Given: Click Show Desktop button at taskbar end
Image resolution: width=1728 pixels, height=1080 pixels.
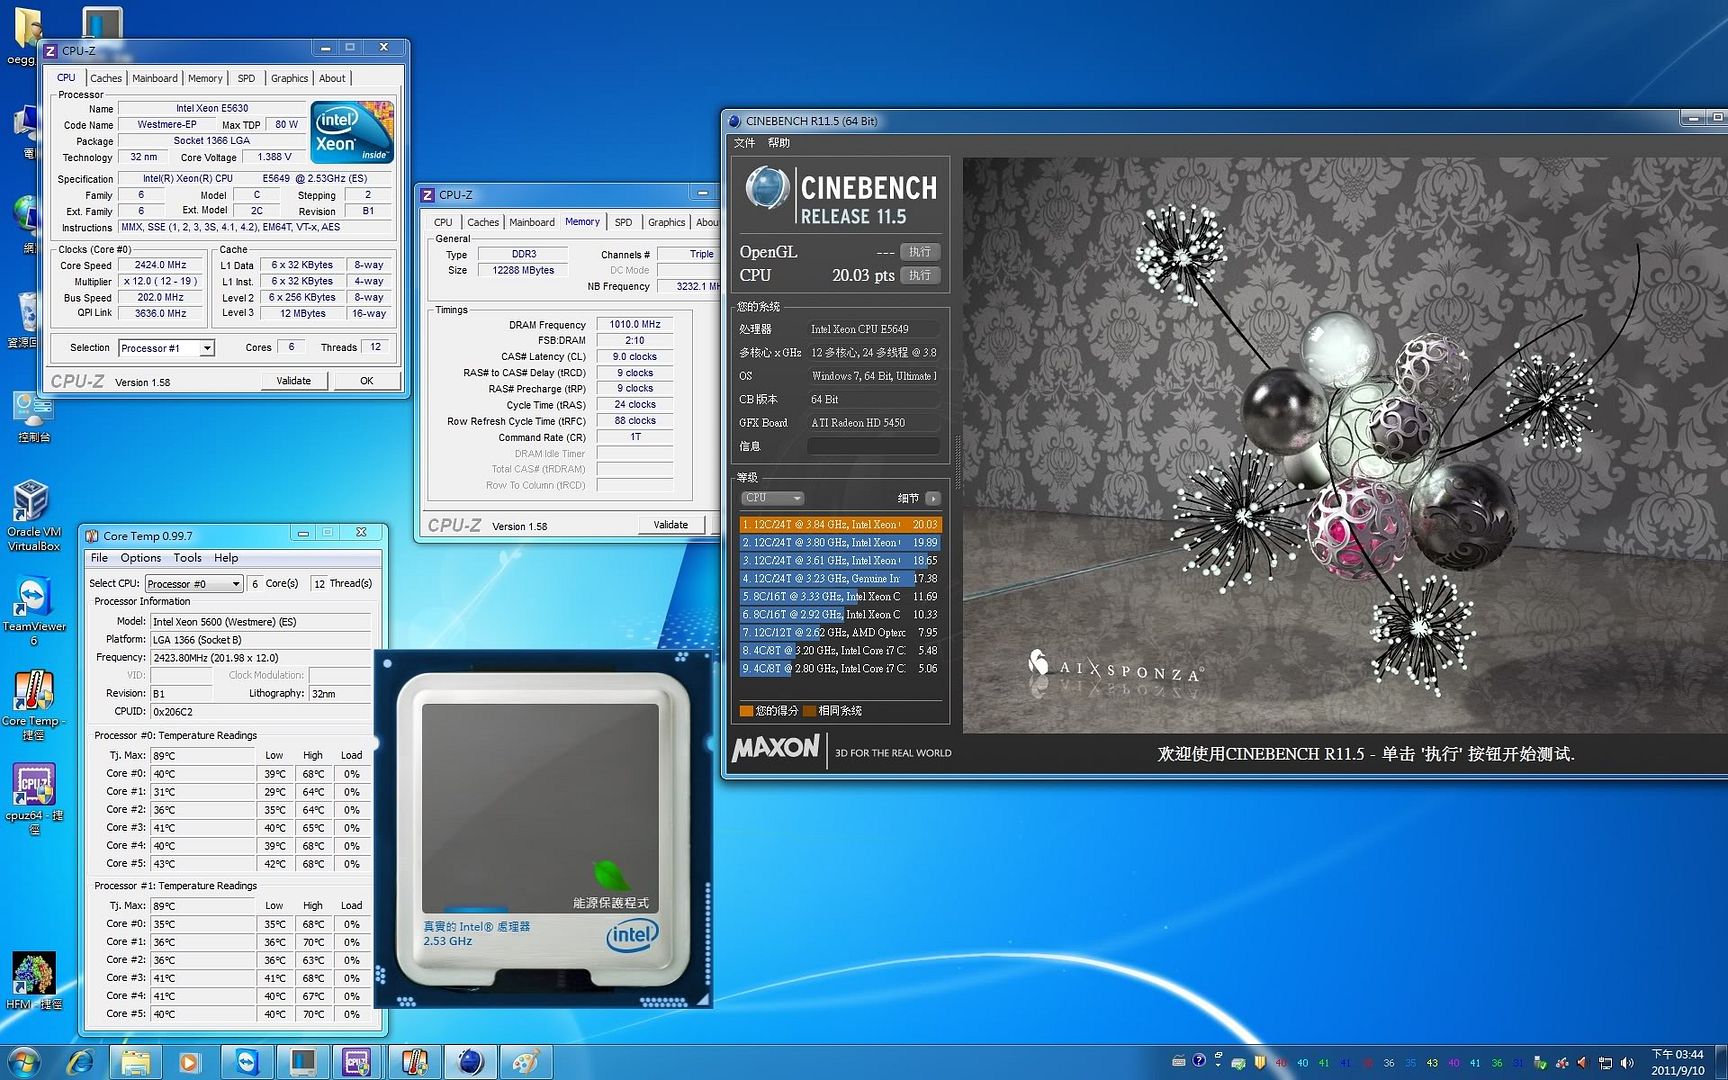Looking at the screenshot, I should [x=1720, y=1062].
